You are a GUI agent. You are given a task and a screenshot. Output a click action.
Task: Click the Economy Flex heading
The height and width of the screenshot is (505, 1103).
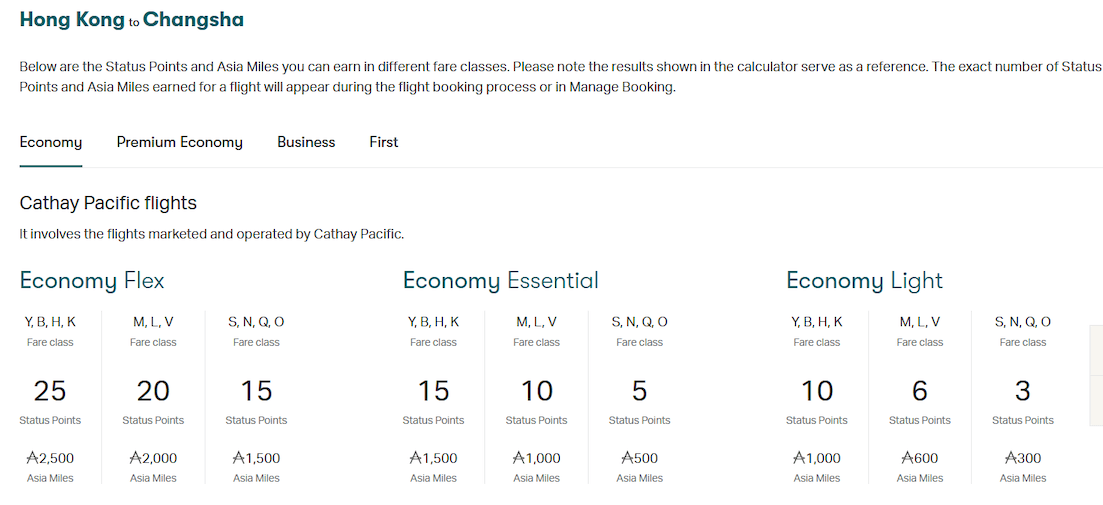[92, 281]
